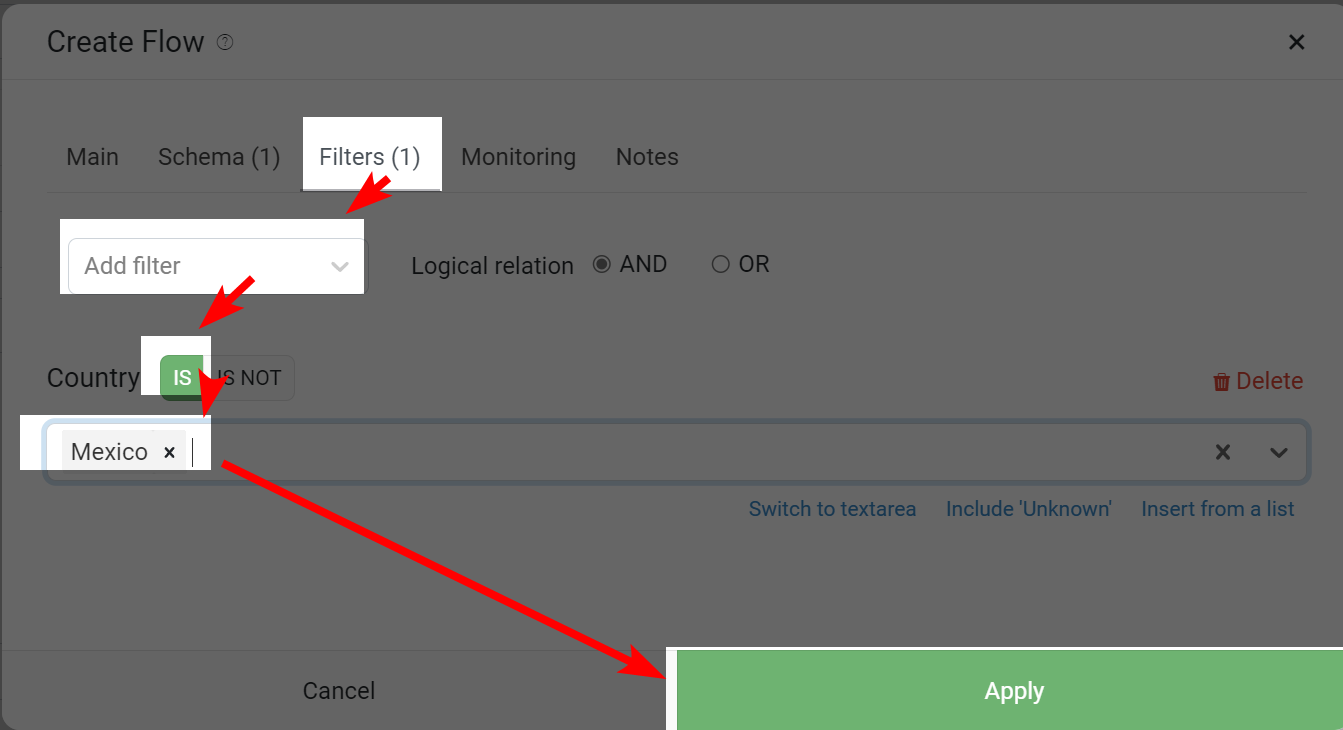This screenshot has height=730, width=1343.
Task: Select the OR logical relation
Action: click(x=740, y=264)
